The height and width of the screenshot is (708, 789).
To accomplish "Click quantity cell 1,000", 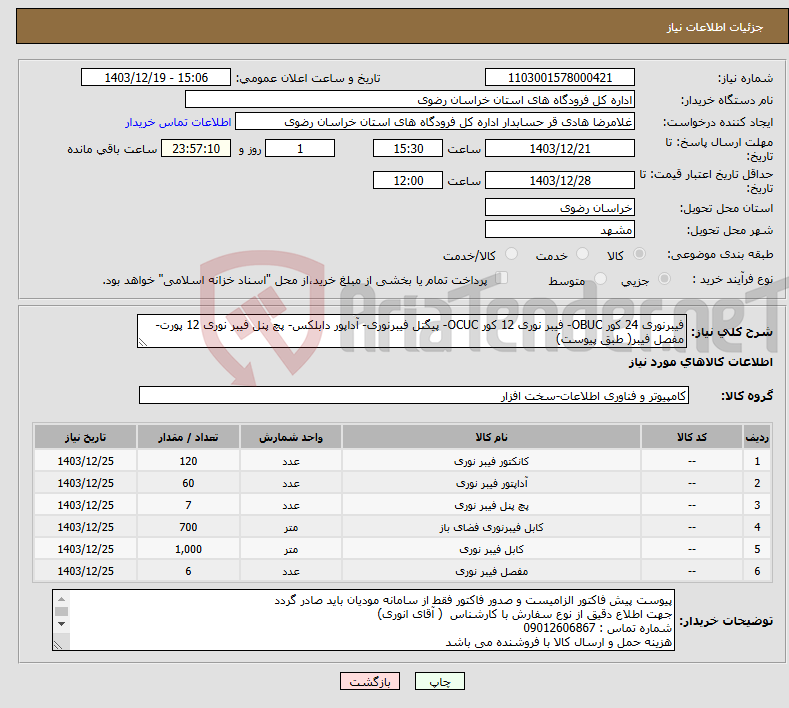I will click(188, 549).
